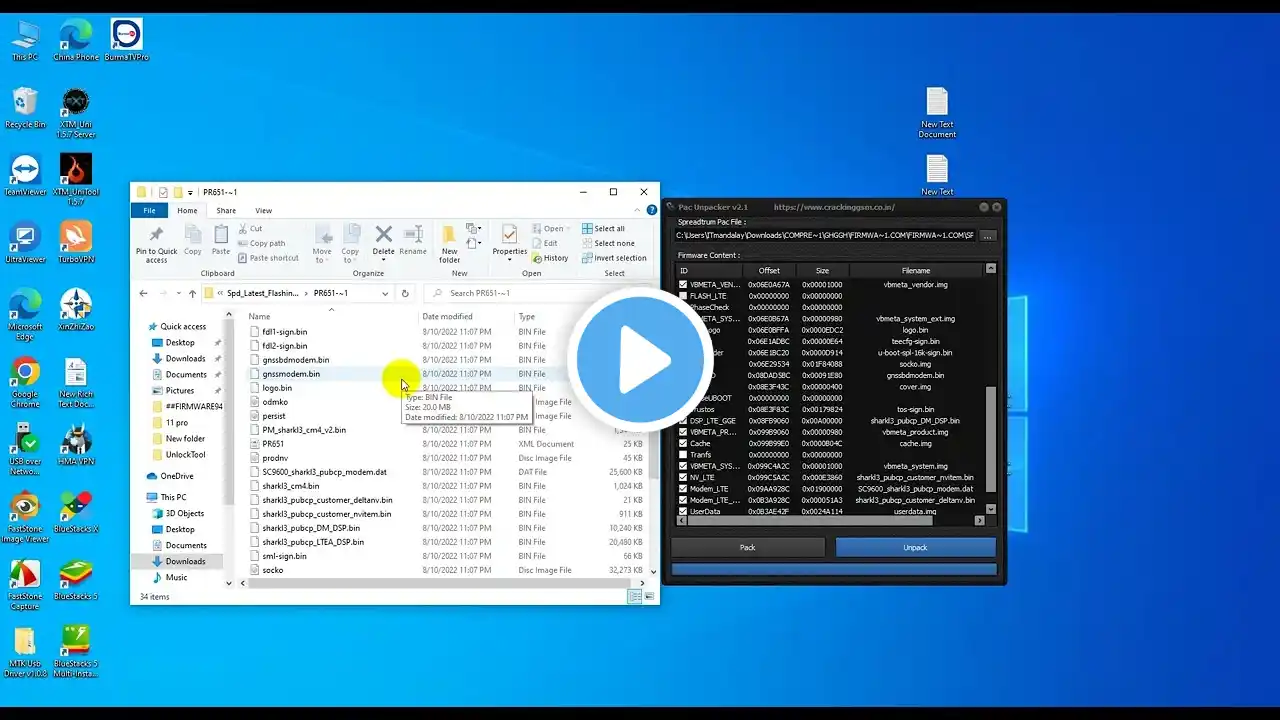
Task: Open the address bar path history dropdown
Action: tap(384, 293)
